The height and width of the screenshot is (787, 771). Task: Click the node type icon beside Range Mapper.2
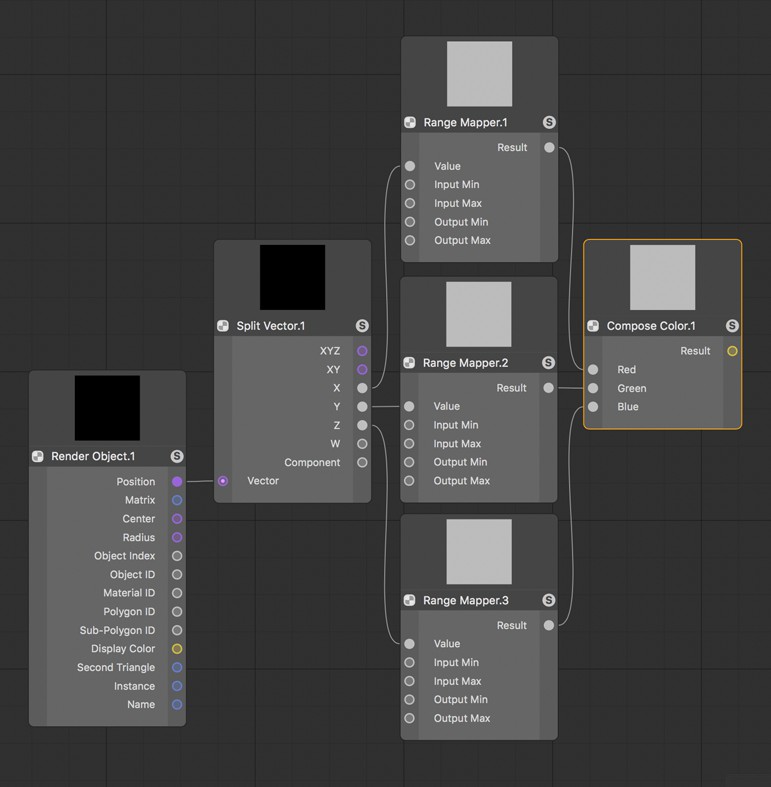point(409,363)
